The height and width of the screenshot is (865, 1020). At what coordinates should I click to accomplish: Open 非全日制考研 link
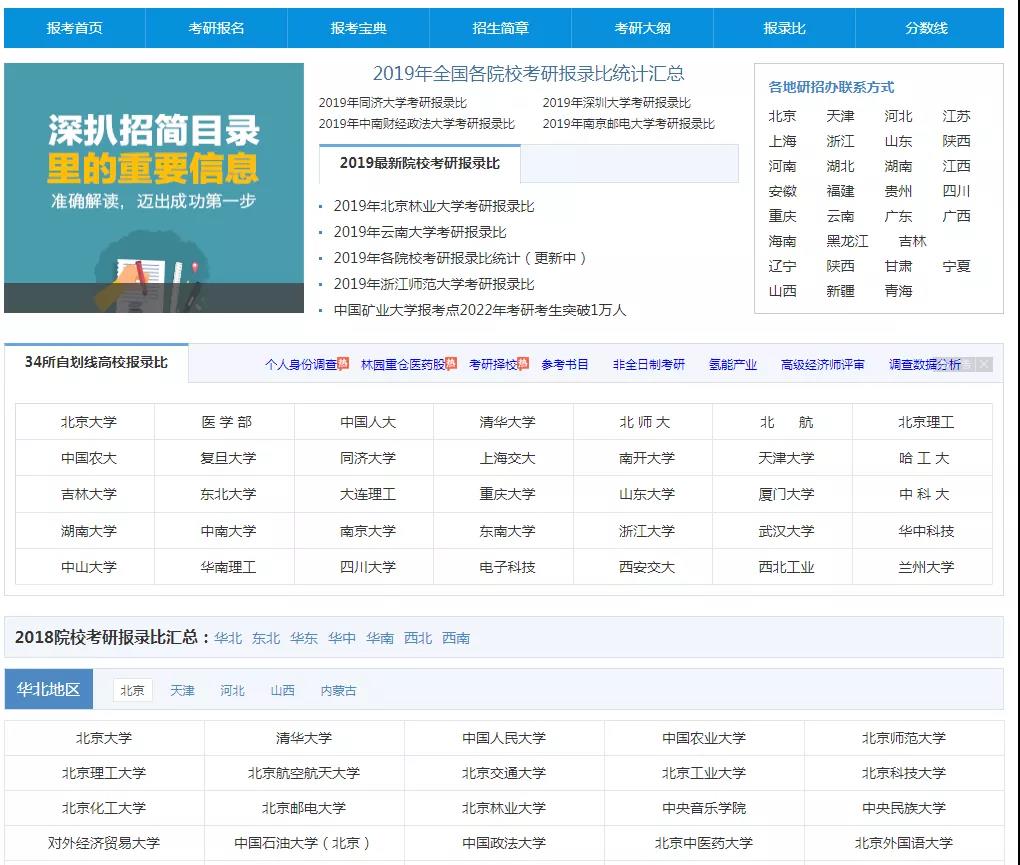click(649, 364)
